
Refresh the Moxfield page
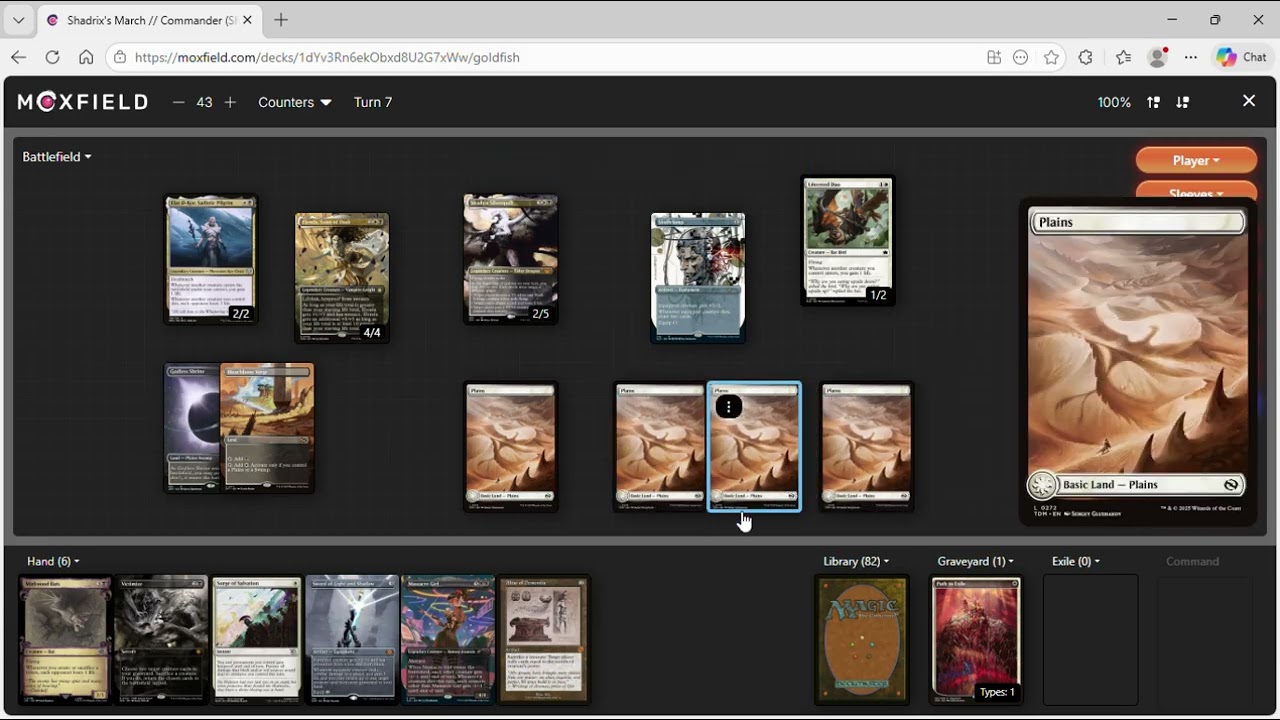tap(53, 57)
